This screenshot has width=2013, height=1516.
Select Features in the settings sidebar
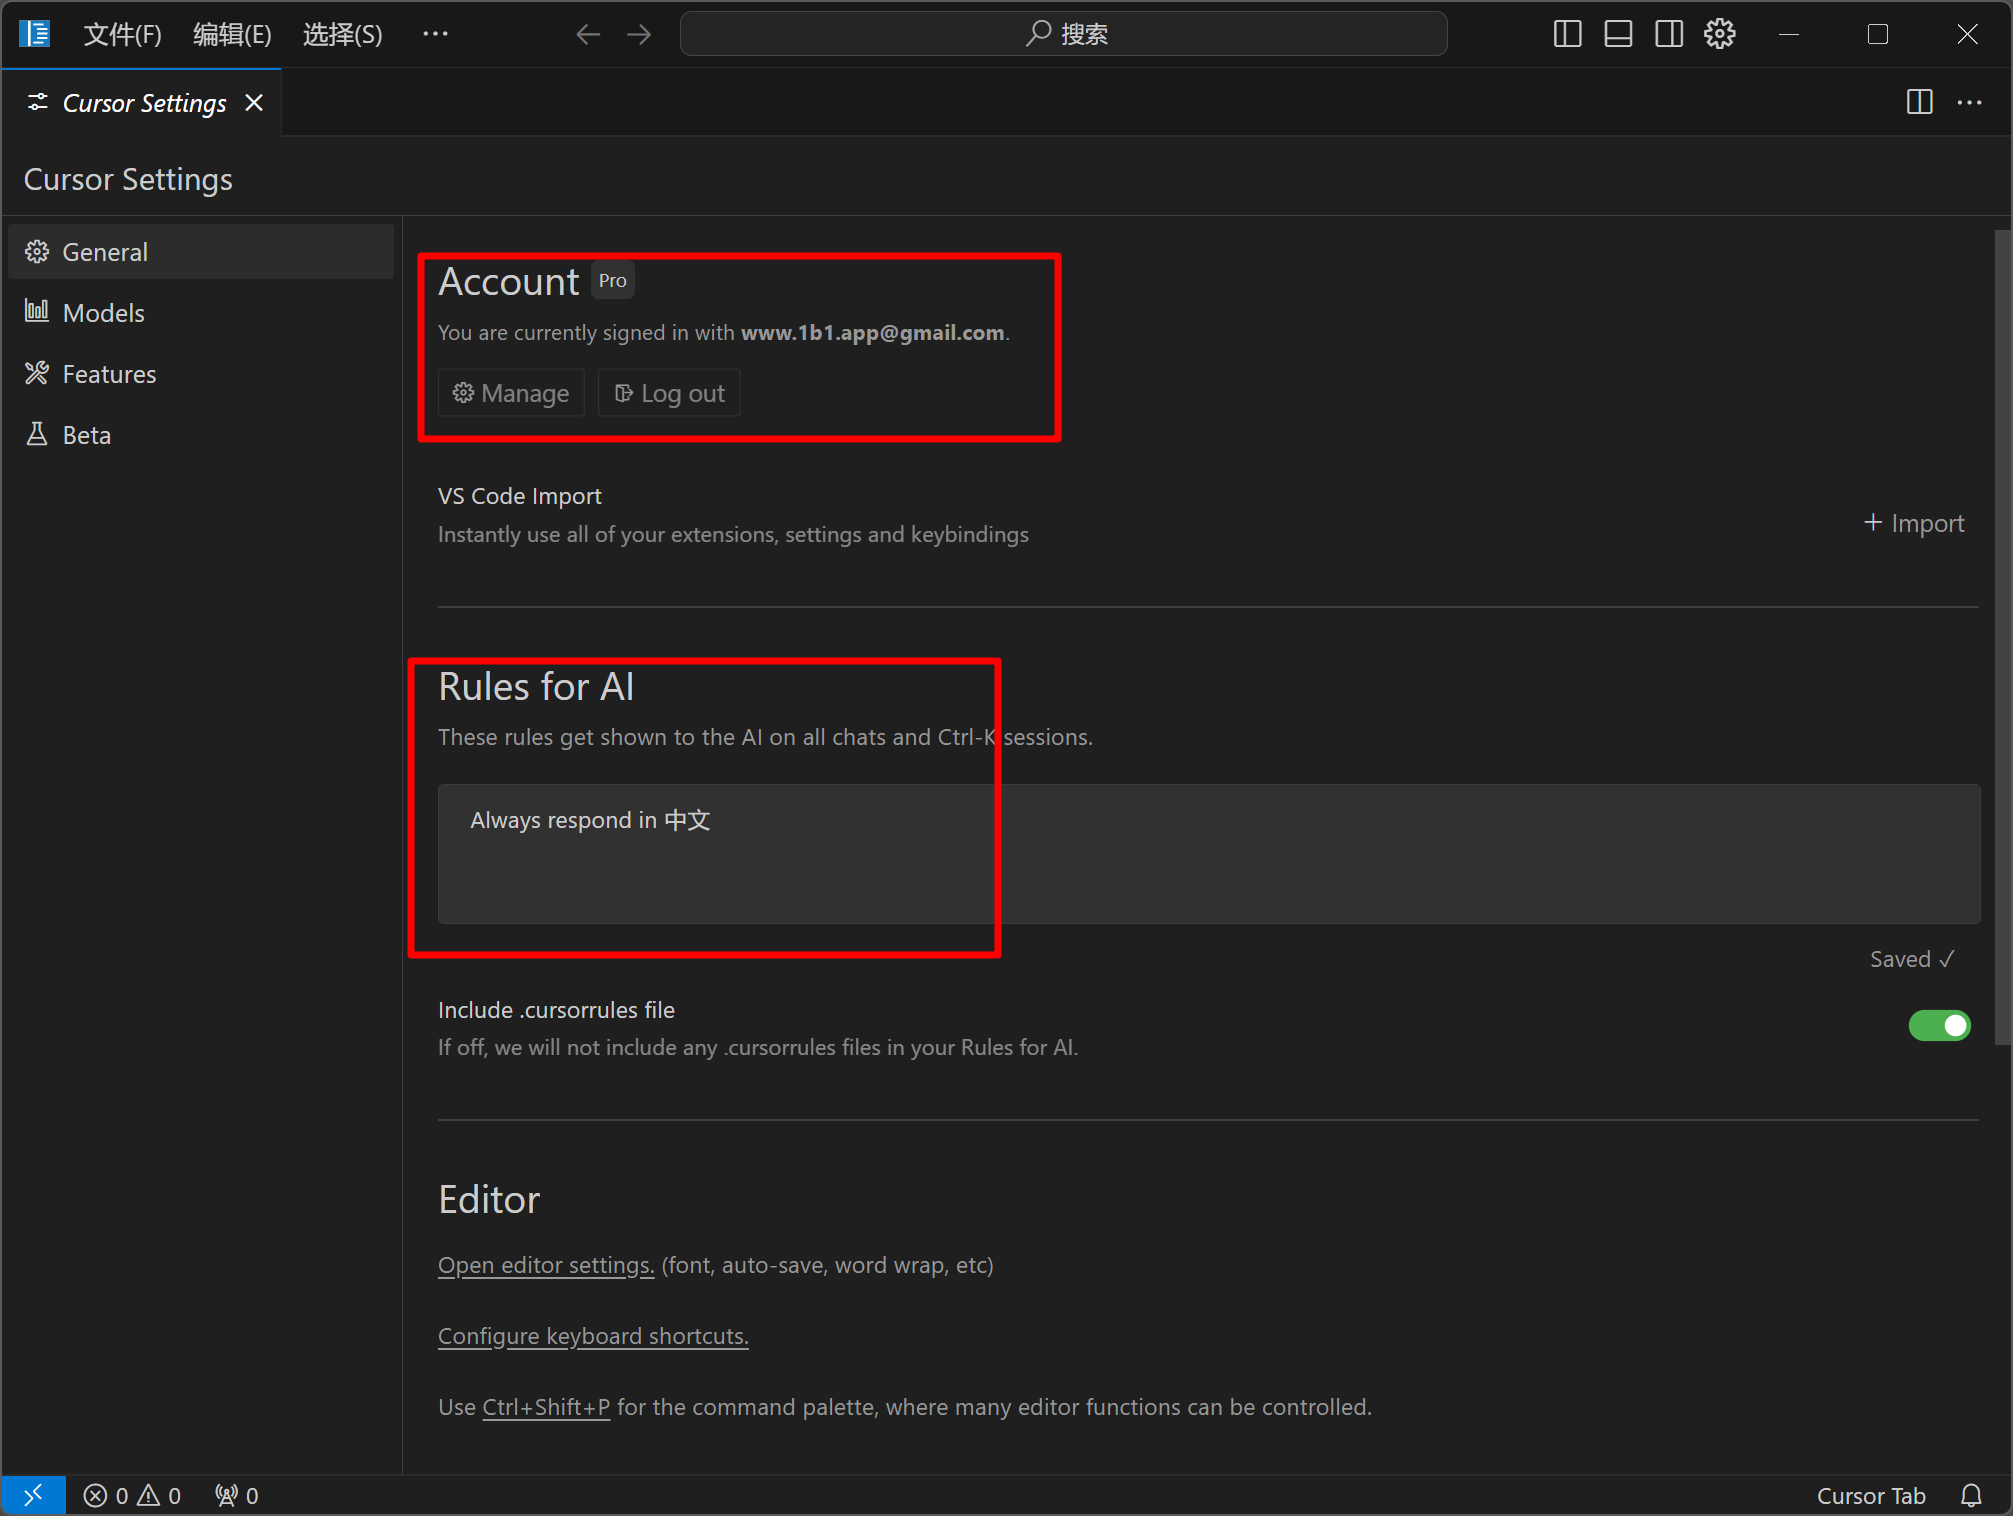pos(201,374)
